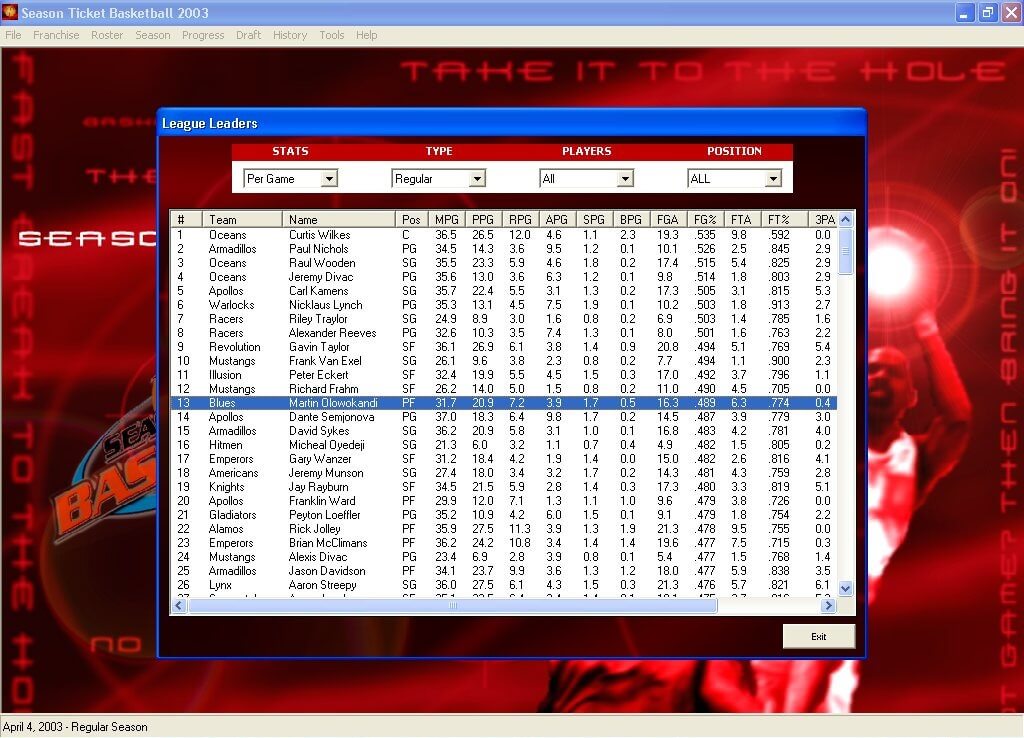Open the Season menu
The width and height of the screenshot is (1024, 738).
pos(153,35)
